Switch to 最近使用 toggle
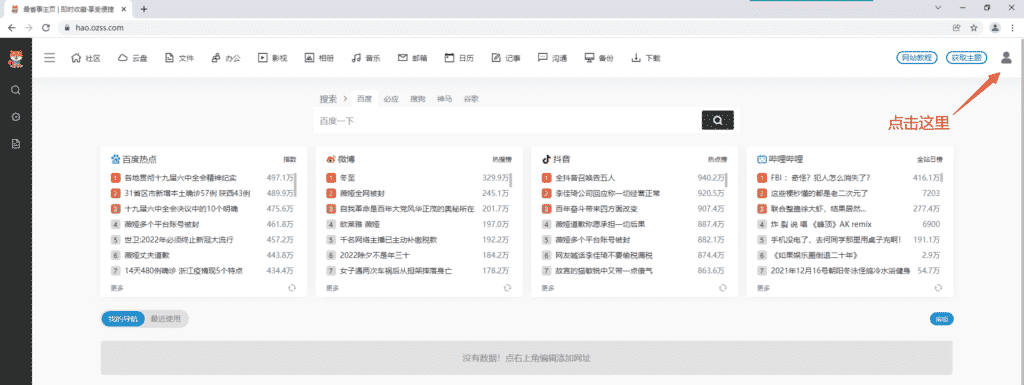Viewport: 1024px width, 385px height. click(165, 319)
